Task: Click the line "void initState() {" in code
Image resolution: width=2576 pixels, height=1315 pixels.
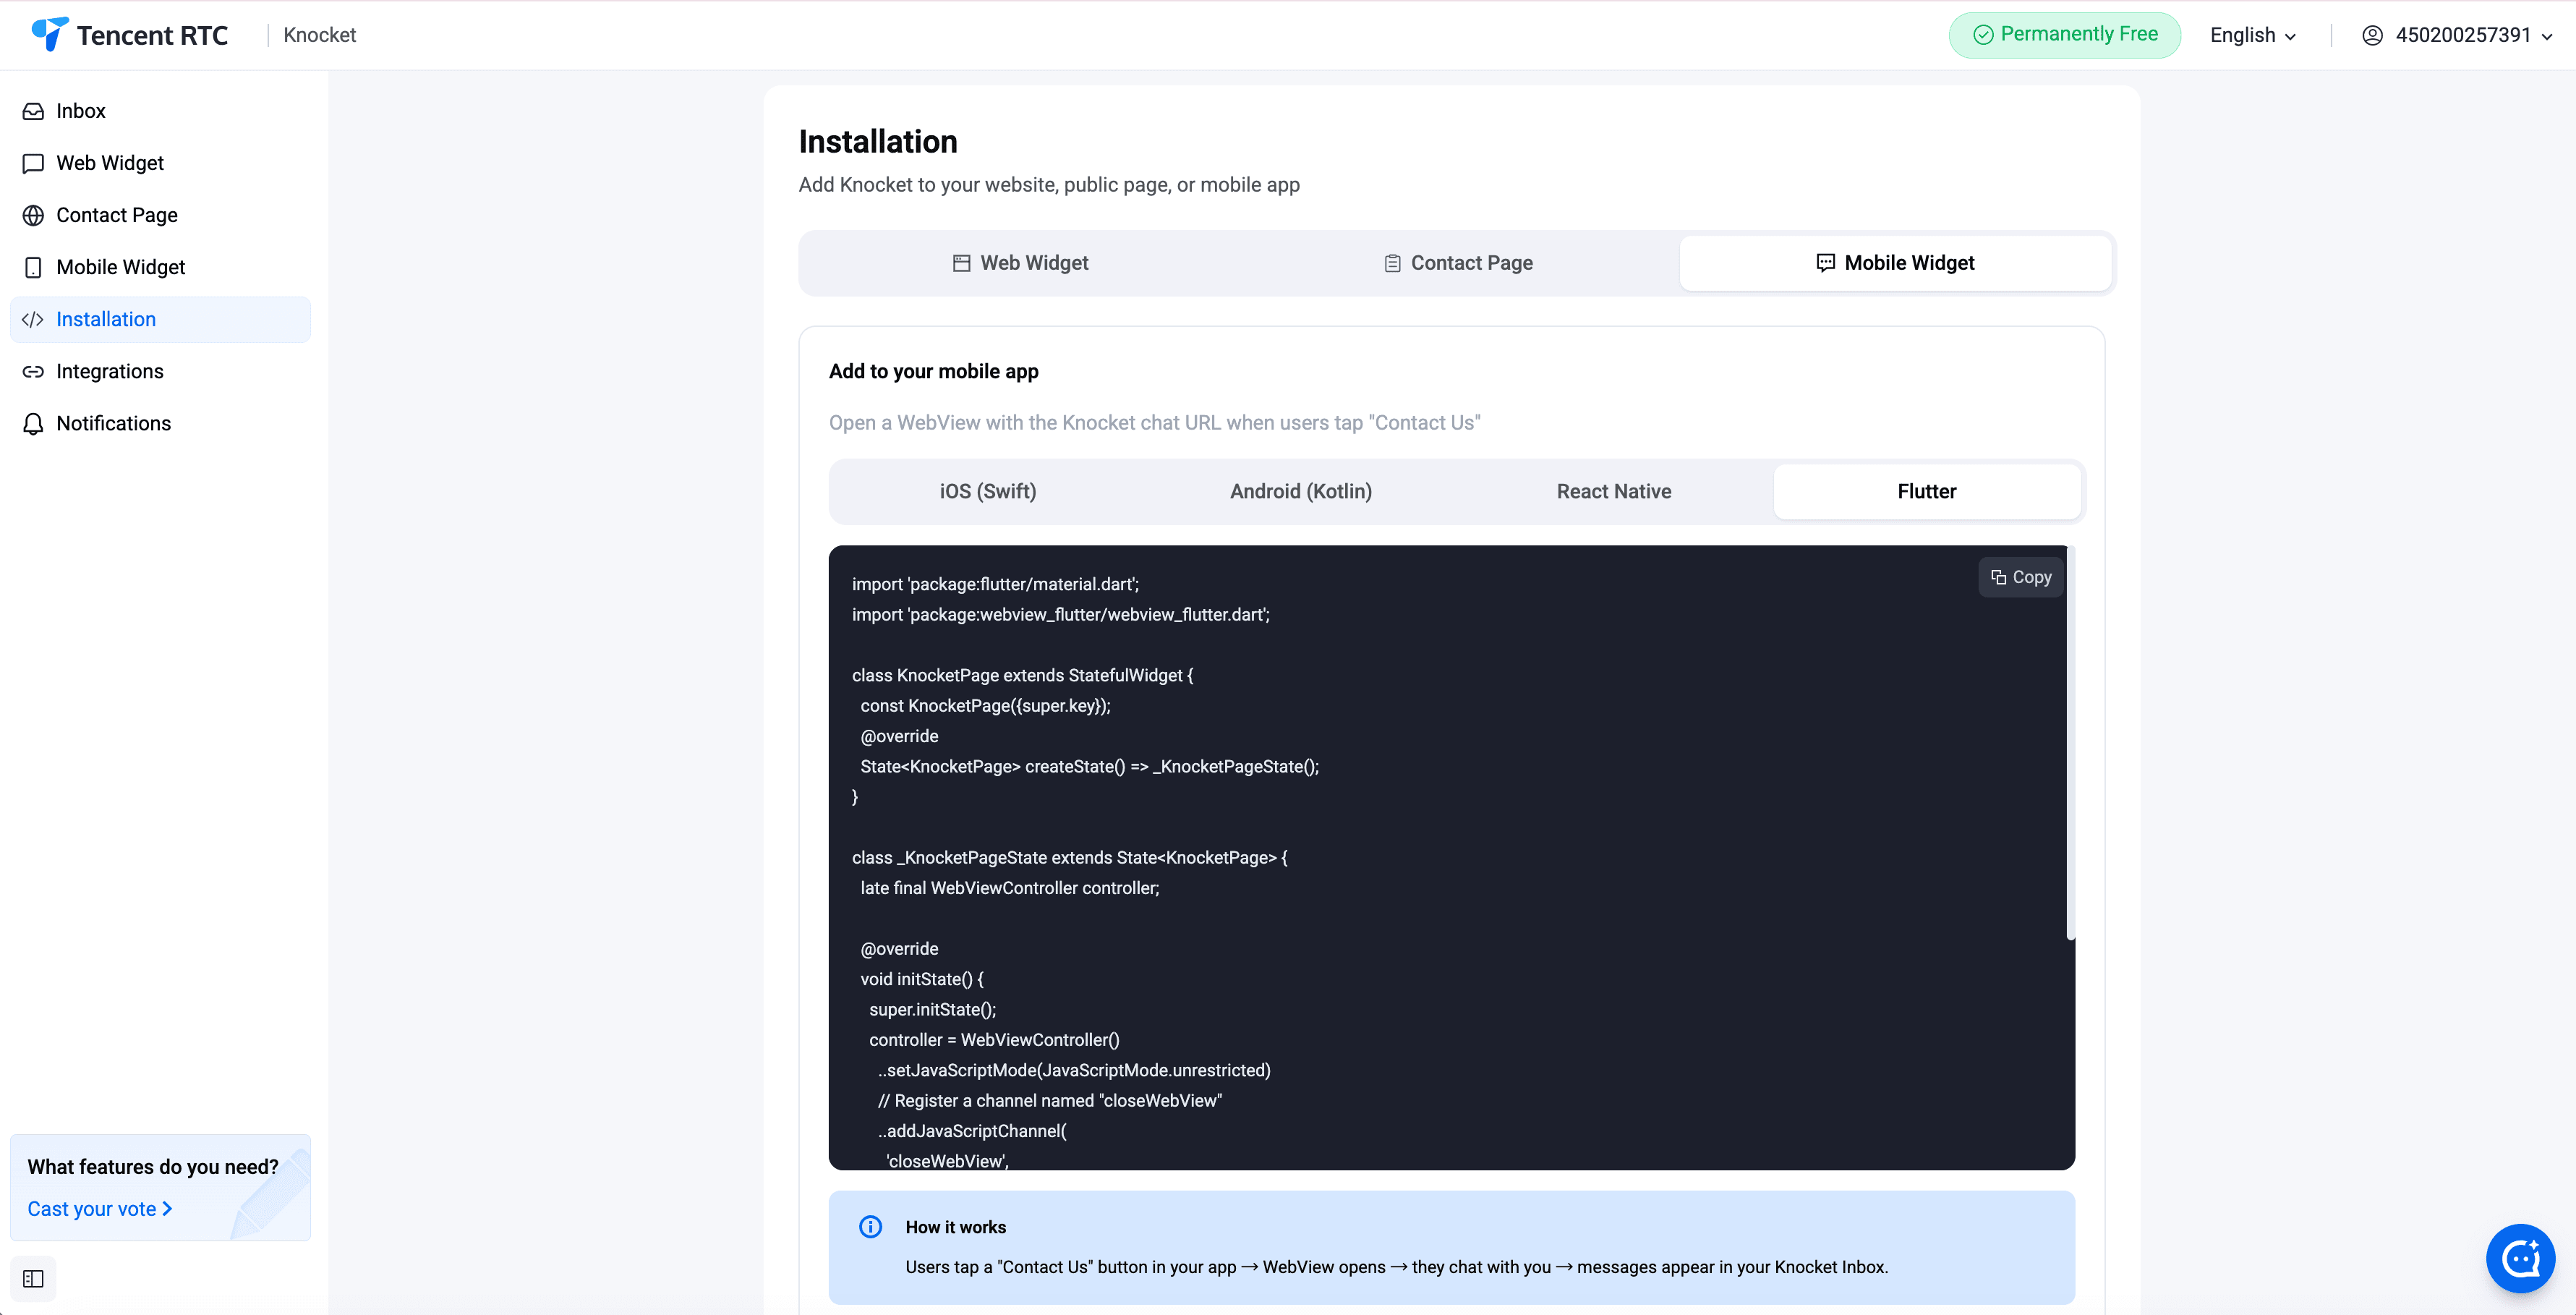Action: (x=922, y=979)
